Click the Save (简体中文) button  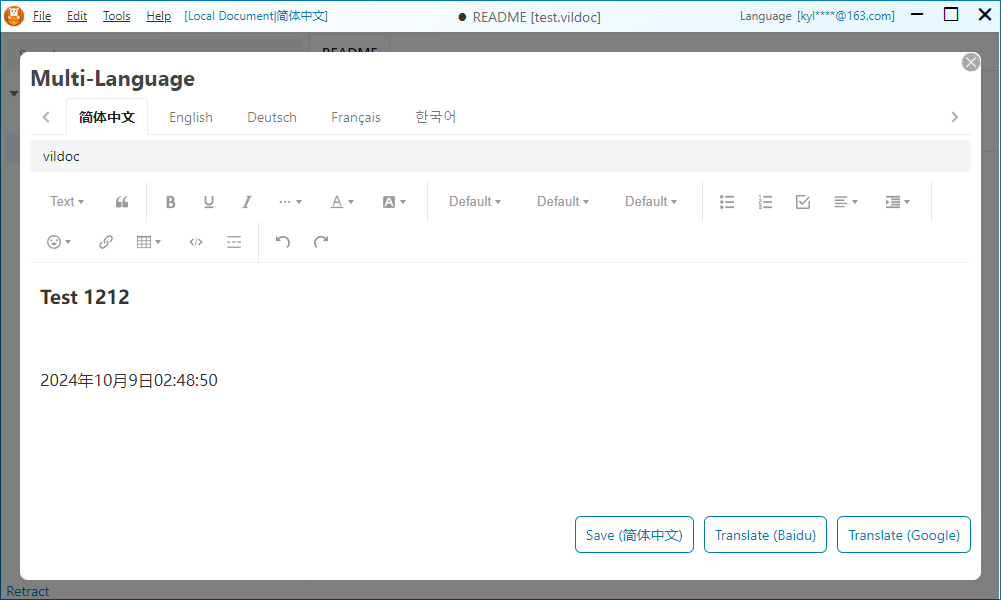(x=634, y=535)
